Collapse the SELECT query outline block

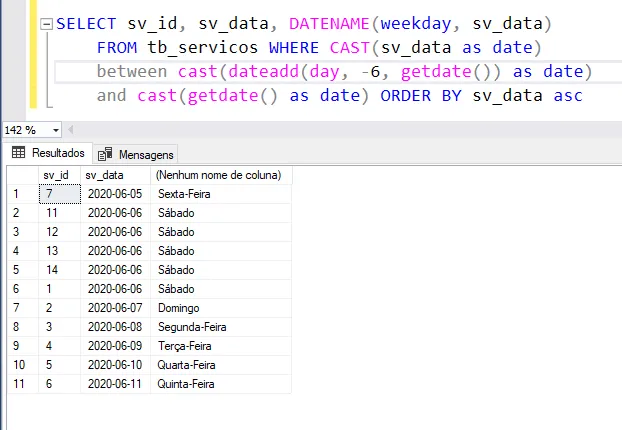click(x=48, y=25)
